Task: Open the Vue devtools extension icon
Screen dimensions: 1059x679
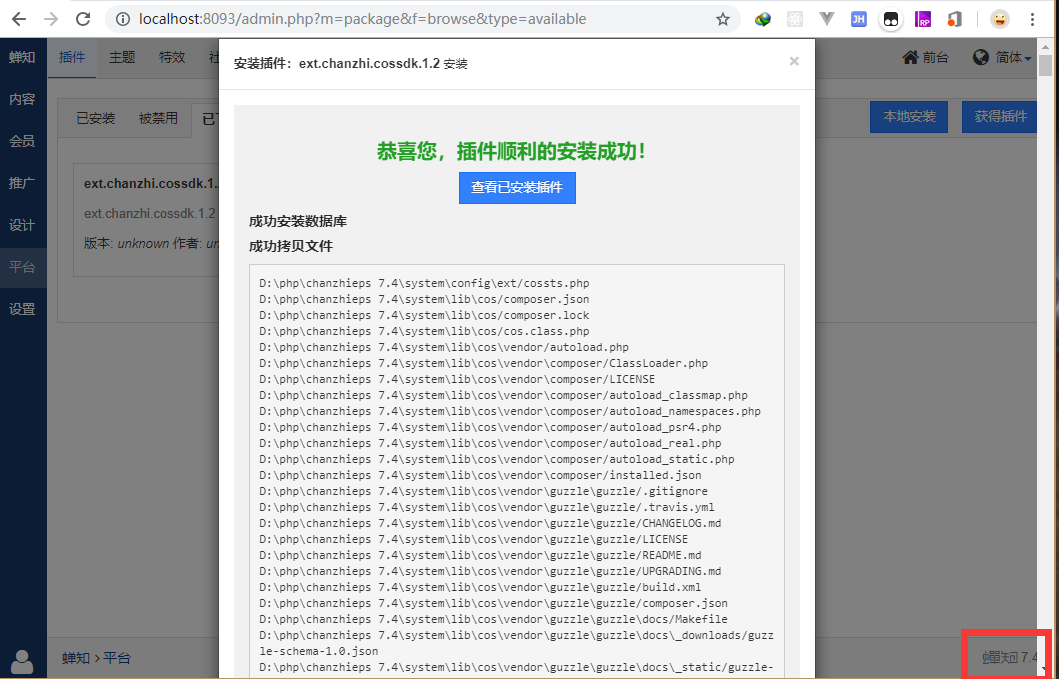Action: point(827,20)
